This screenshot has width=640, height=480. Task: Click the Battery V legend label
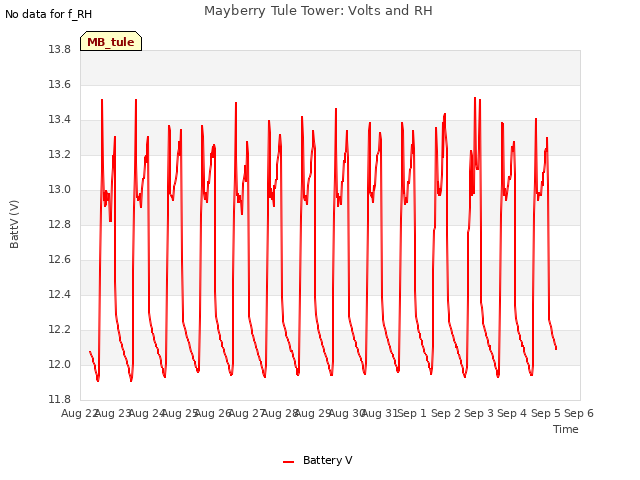click(x=328, y=460)
